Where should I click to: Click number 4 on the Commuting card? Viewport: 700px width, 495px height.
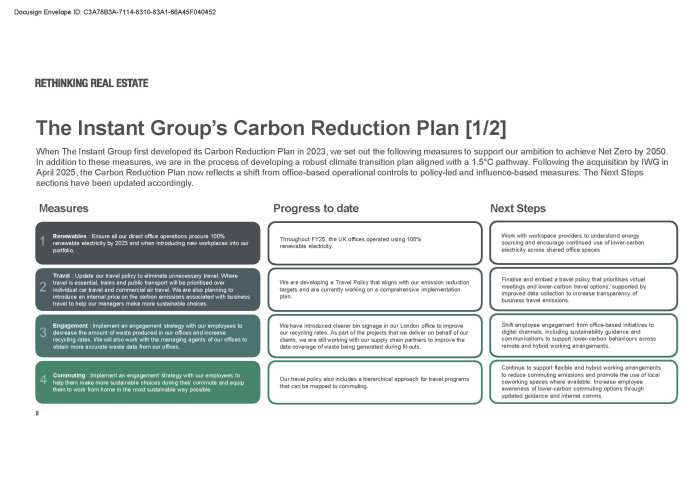pyautogui.click(x=43, y=379)
